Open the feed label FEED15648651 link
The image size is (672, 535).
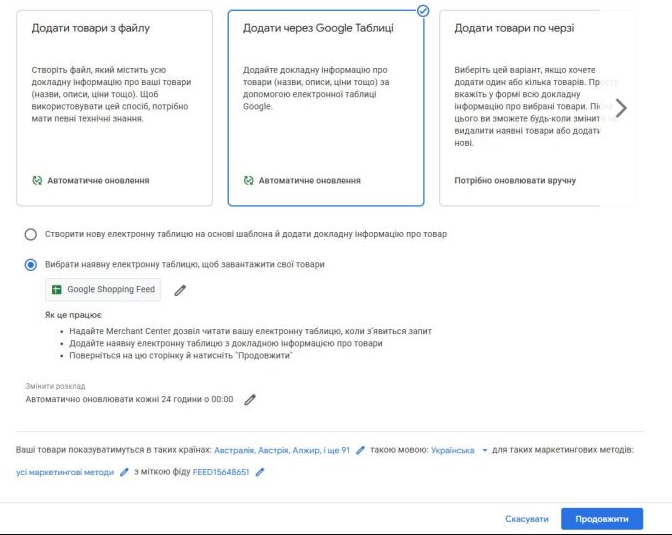click(x=221, y=472)
